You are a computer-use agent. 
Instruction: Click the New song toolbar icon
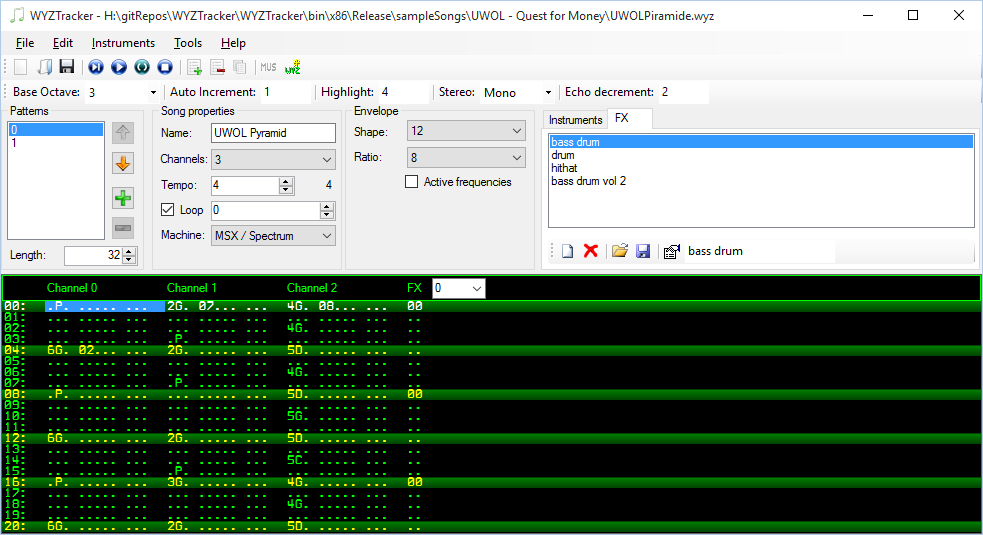(21, 67)
